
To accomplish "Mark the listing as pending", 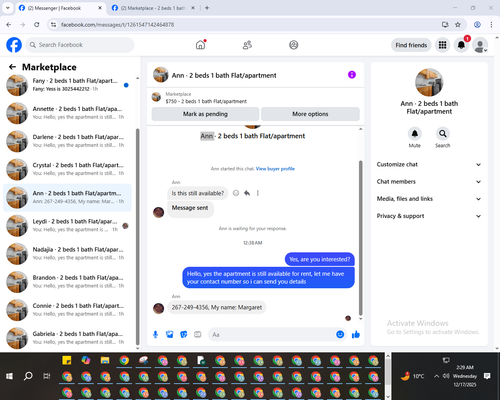I will 205,114.
